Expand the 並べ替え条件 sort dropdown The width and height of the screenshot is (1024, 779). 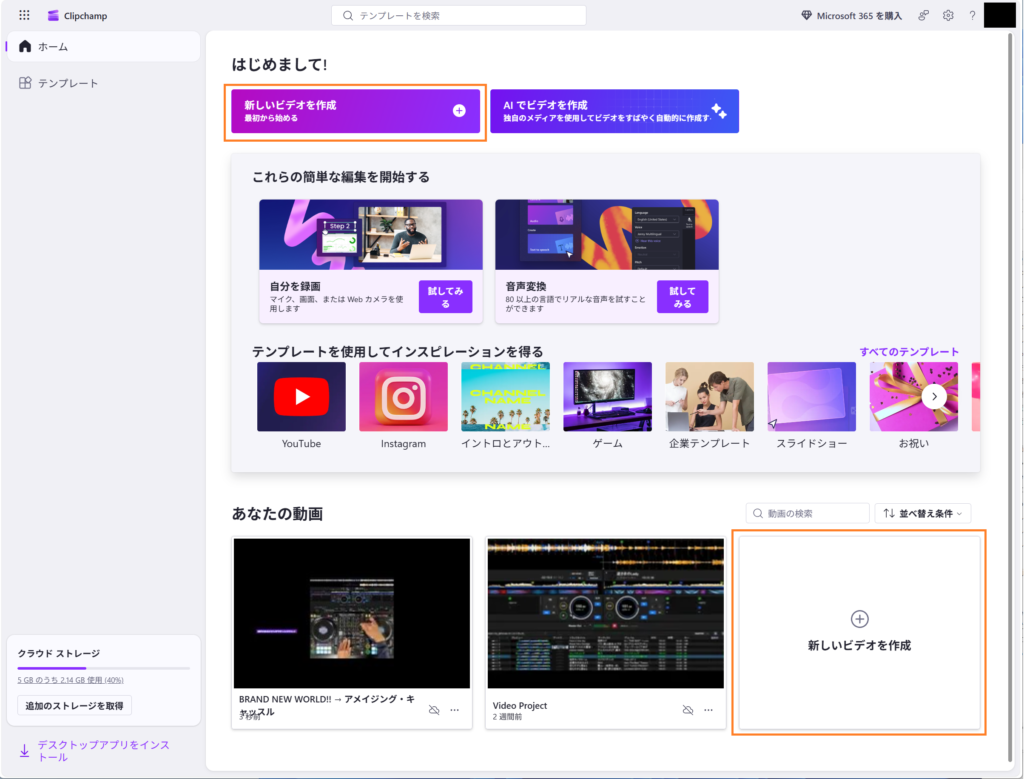click(922, 513)
